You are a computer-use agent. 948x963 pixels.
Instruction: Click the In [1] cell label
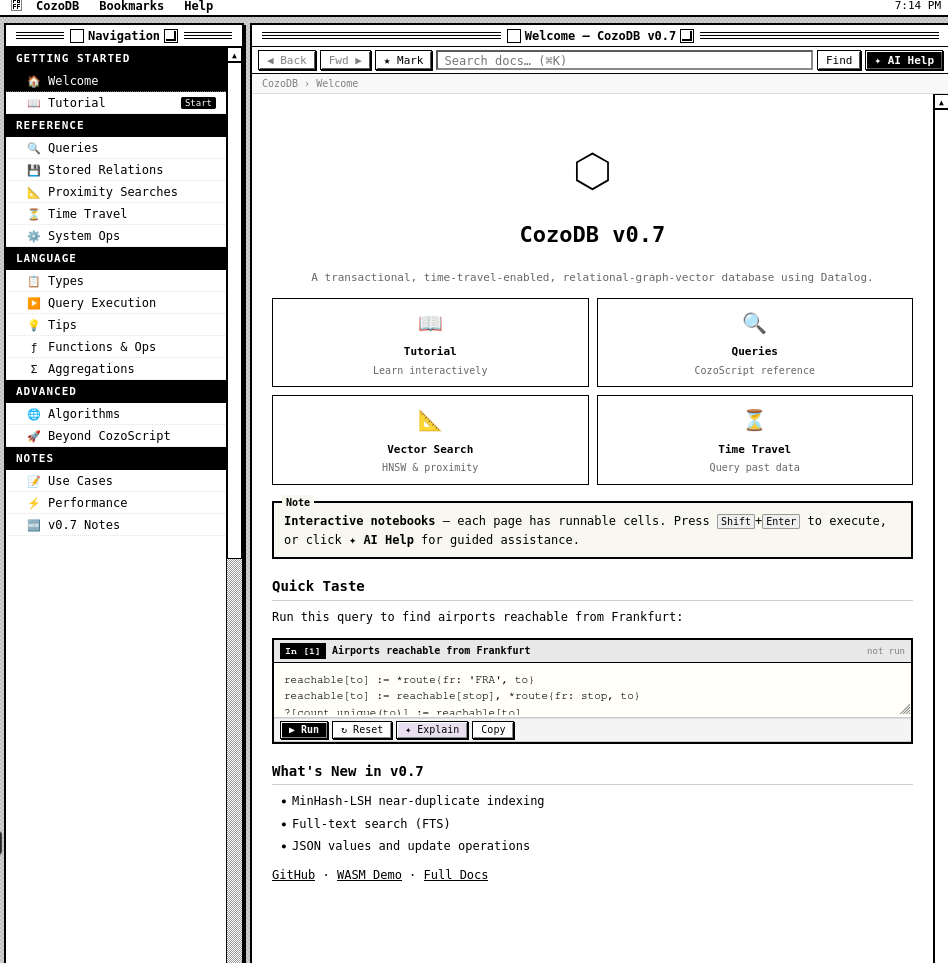click(303, 651)
